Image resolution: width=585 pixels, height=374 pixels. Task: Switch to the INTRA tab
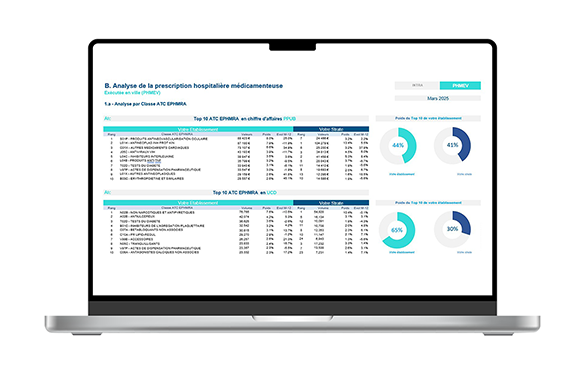point(417,85)
